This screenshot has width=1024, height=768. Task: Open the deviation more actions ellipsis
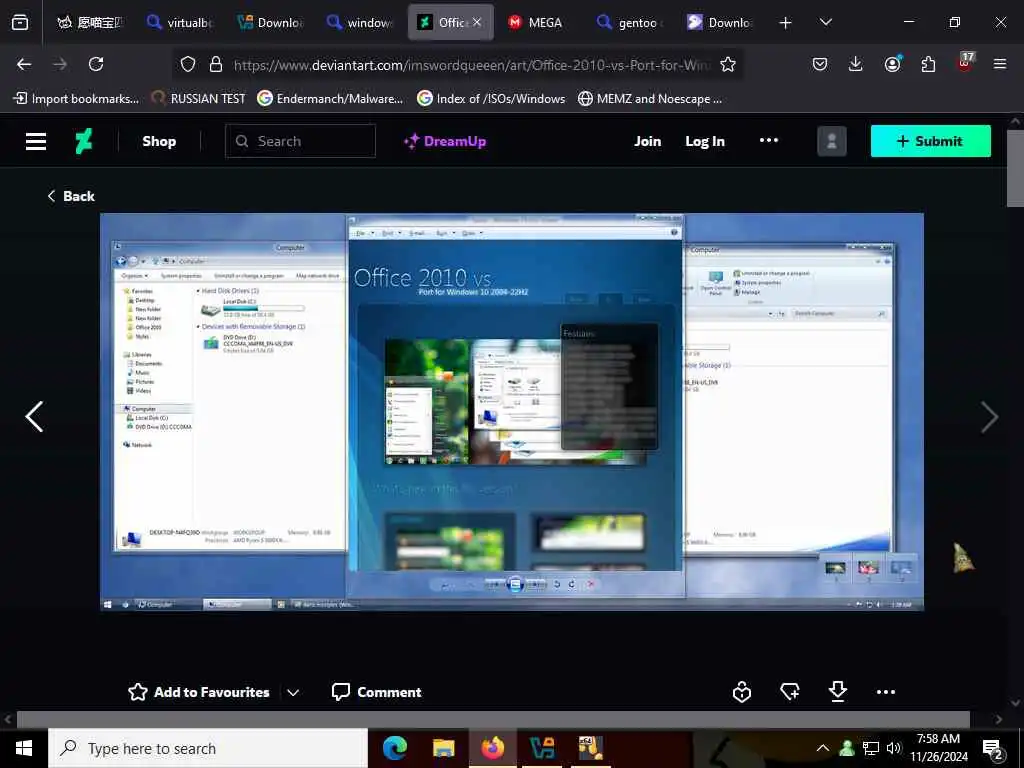886,692
